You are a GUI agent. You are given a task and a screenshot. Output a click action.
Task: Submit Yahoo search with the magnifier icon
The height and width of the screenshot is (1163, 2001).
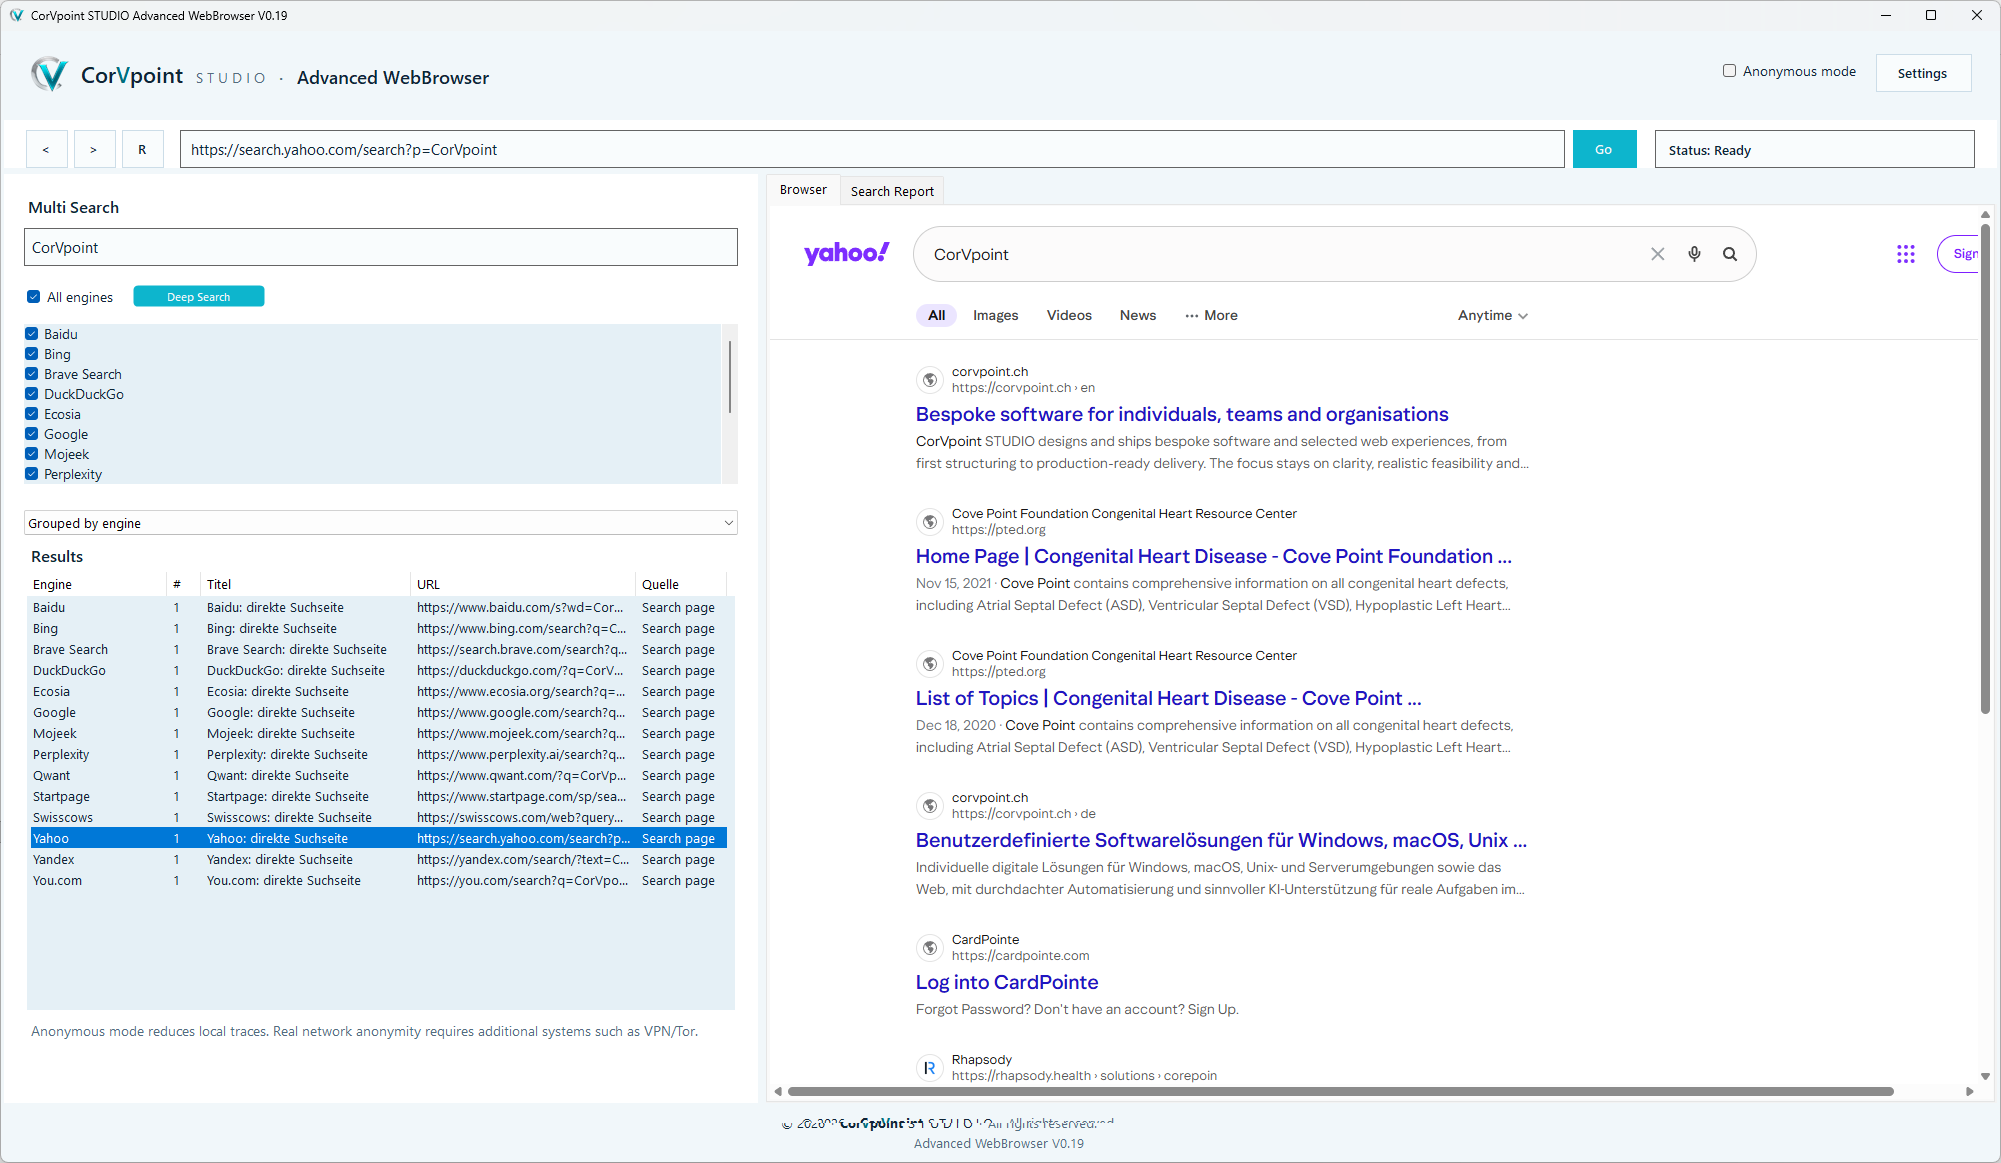[x=1730, y=254]
